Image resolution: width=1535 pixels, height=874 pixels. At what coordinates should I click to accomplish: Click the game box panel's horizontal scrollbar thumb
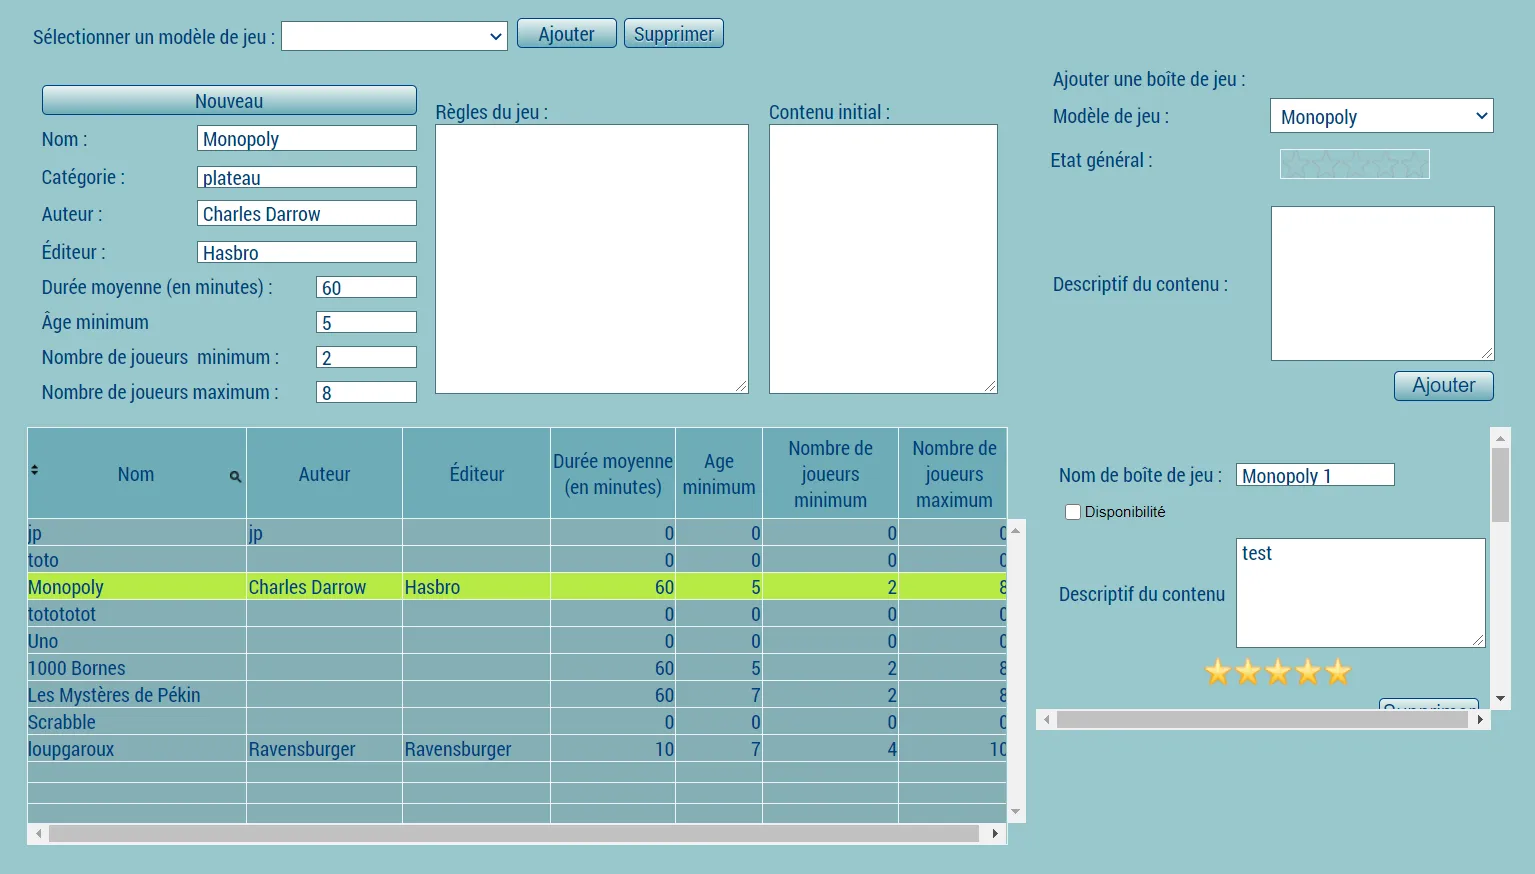pyautogui.click(x=1262, y=719)
